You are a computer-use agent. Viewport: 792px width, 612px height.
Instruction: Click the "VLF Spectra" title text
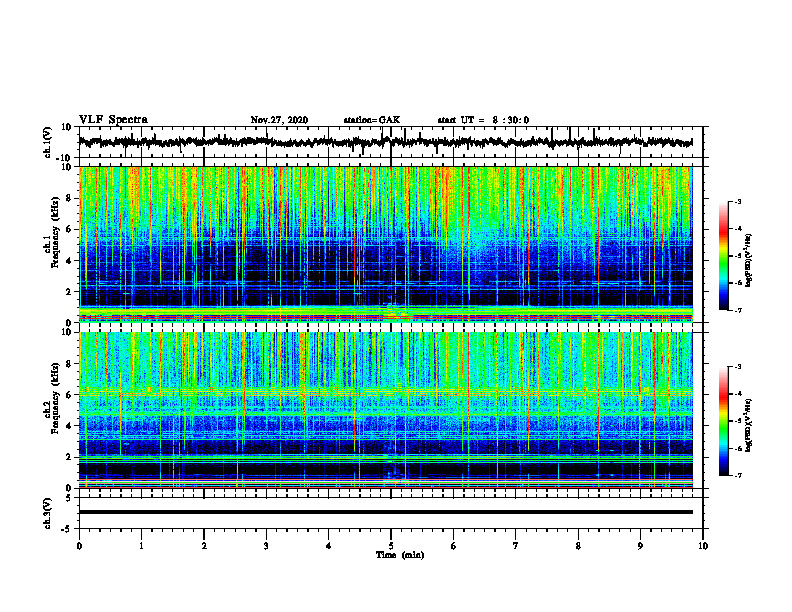click(113, 120)
